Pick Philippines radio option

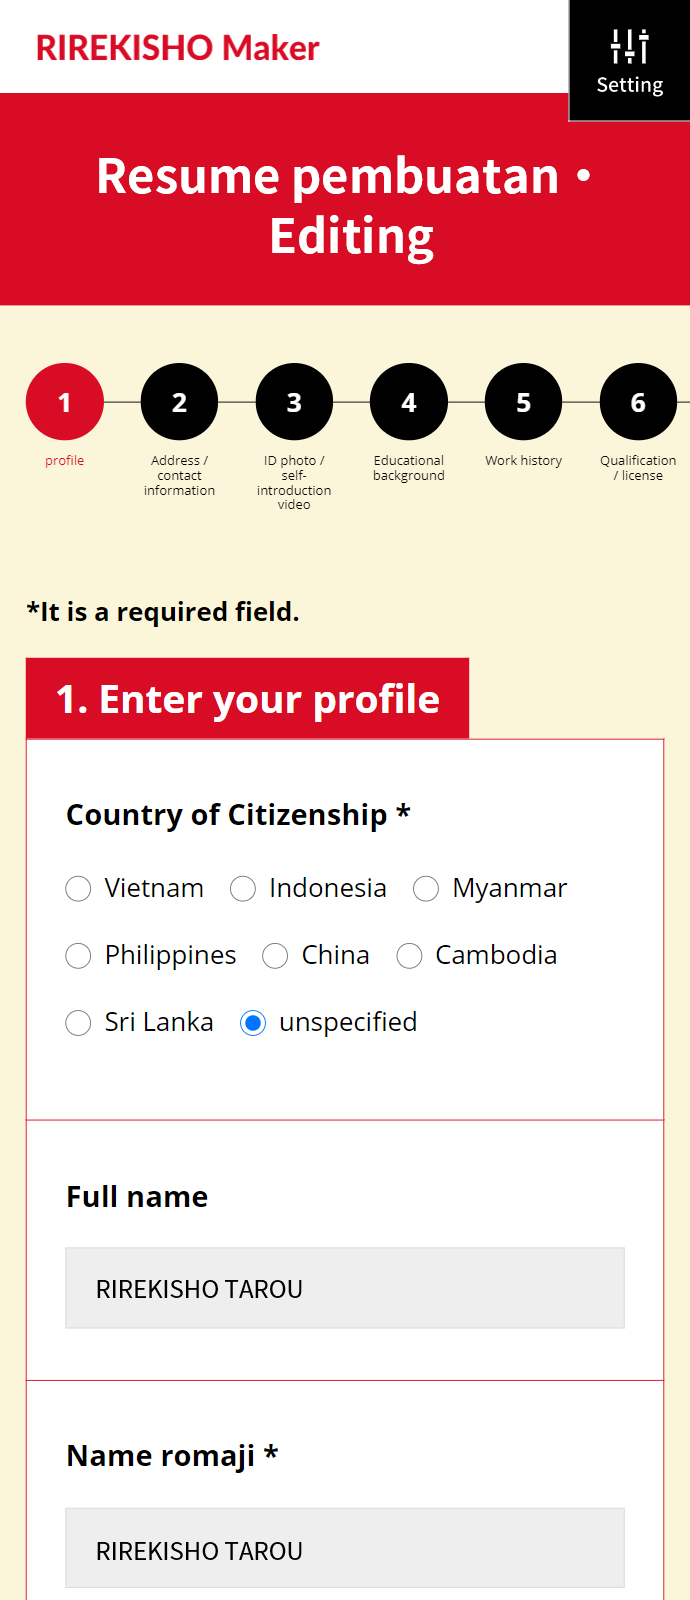point(78,956)
